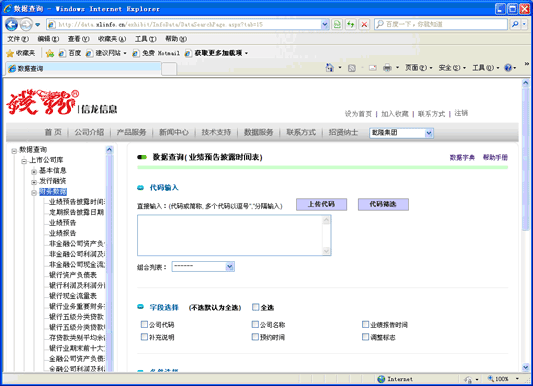
Task: Click the code textarea down scroll arrow
Action: point(326,251)
